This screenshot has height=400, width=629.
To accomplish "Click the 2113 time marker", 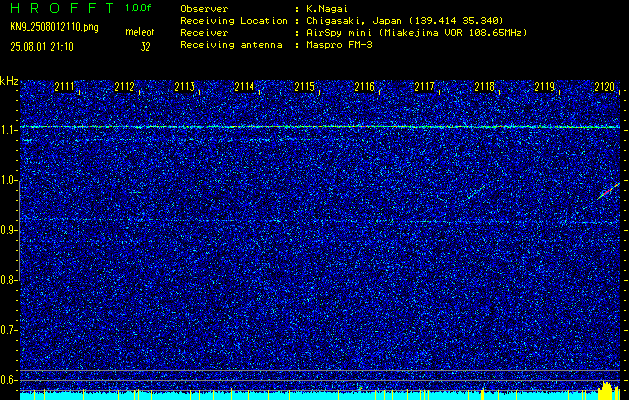I will click(185, 87).
